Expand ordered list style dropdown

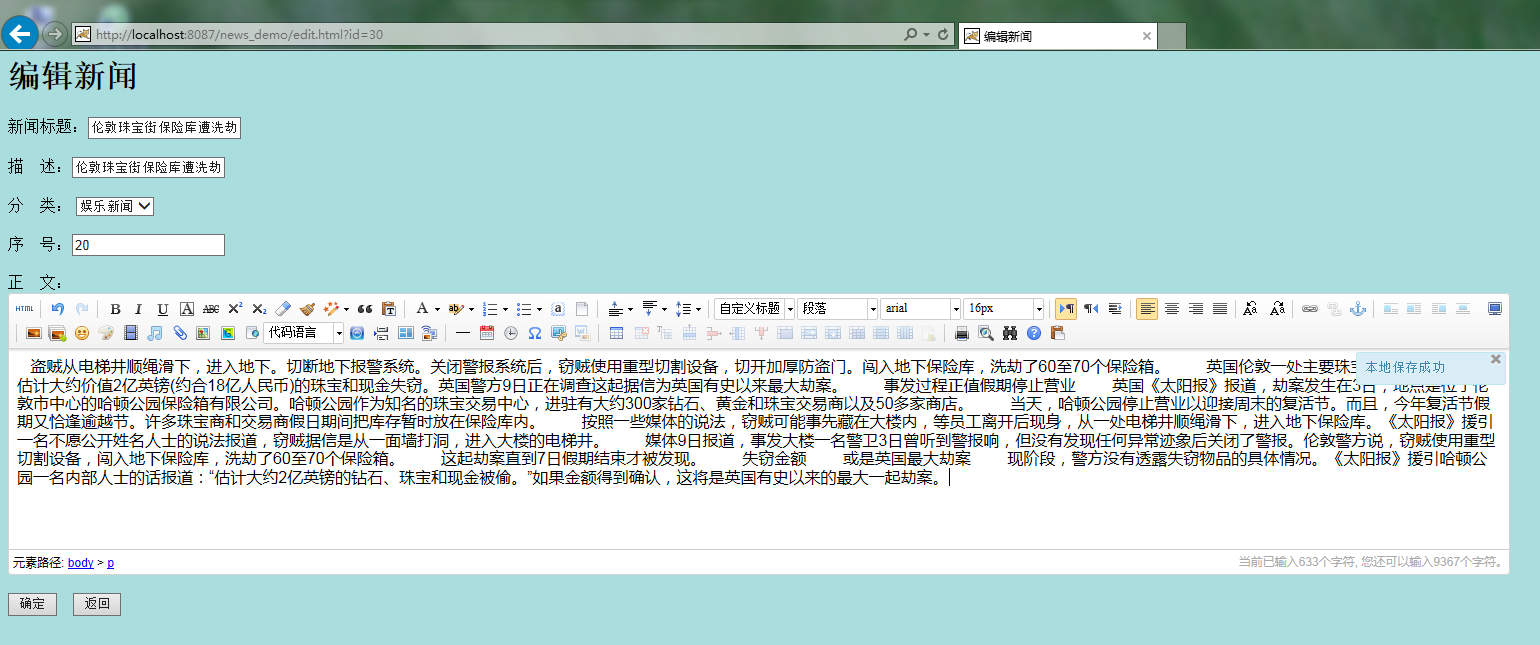[506, 309]
